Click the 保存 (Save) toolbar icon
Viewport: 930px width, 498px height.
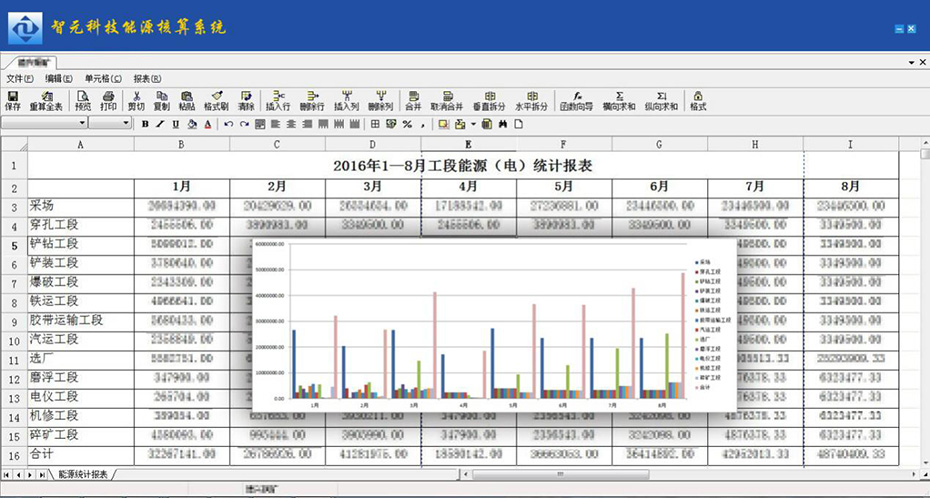coord(12,100)
